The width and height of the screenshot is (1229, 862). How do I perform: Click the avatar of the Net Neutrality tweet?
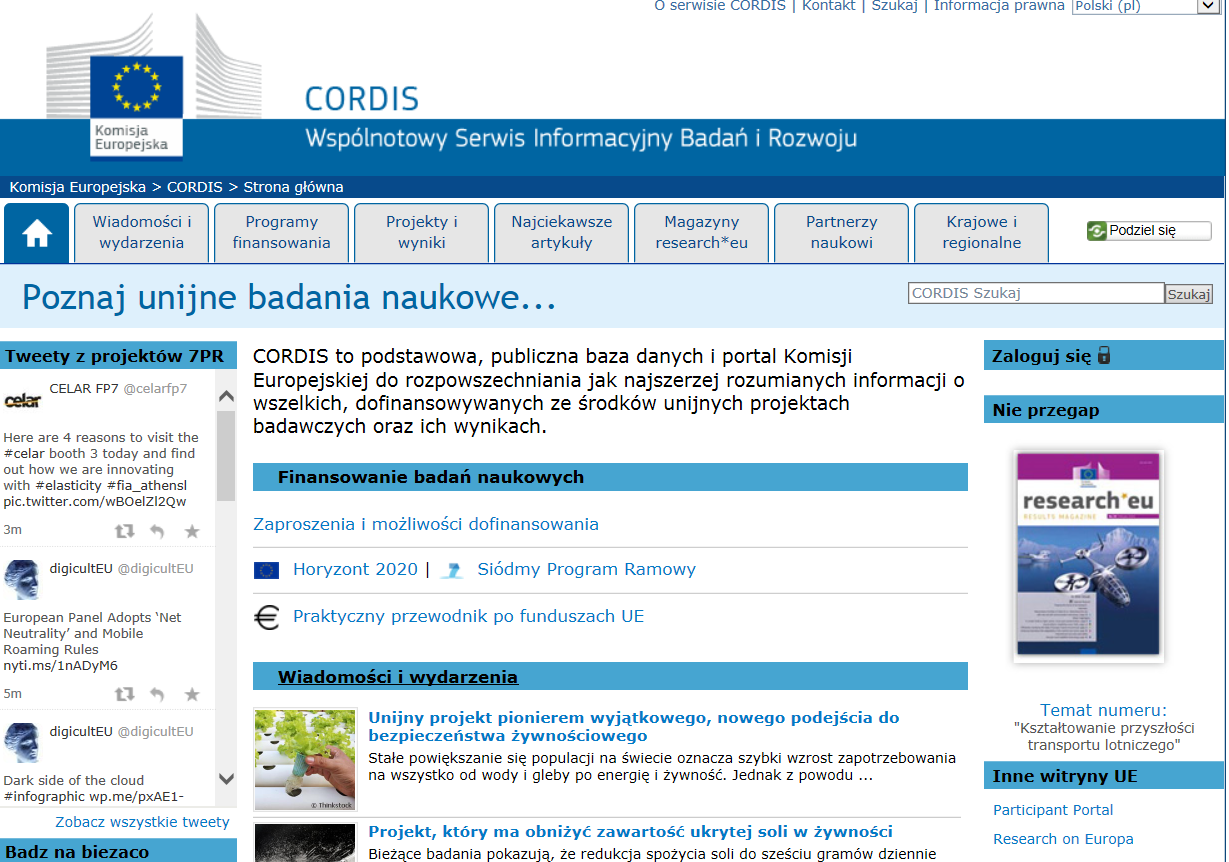(23, 580)
